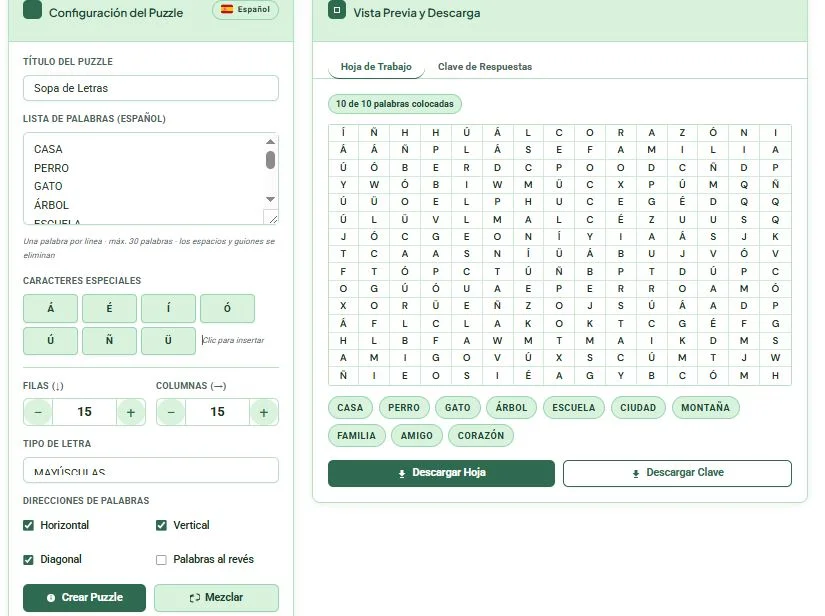Switch to the Clave de Respuestas tab
825x616 pixels.
coord(485,67)
